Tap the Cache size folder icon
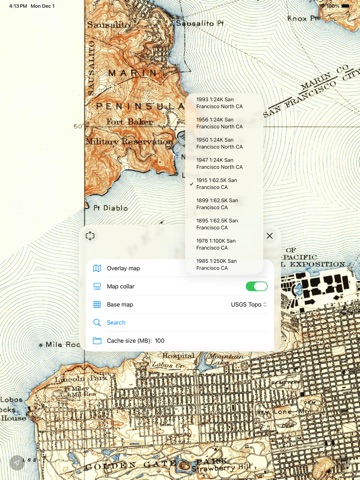Viewport: 360px width, 480px height. tap(97, 341)
